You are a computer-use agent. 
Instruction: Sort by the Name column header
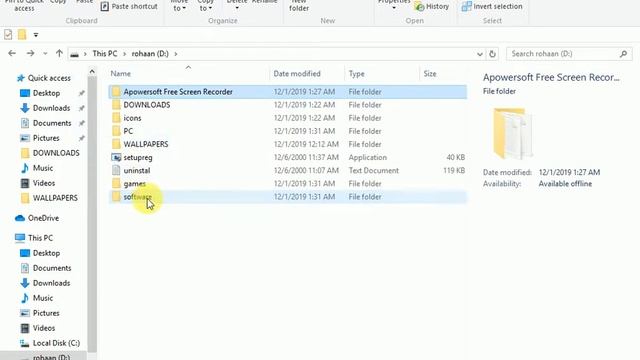pyautogui.click(x=121, y=73)
